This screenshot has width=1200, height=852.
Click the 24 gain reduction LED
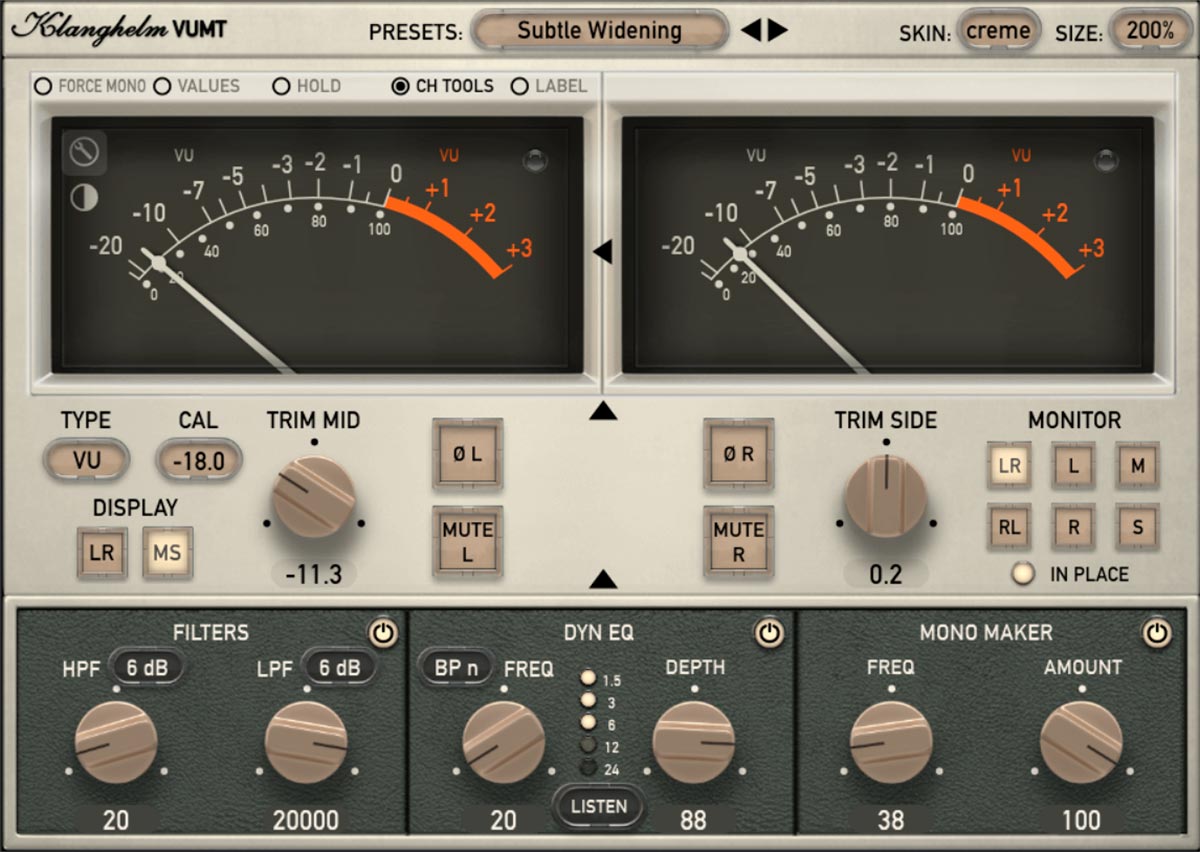click(588, 768)
